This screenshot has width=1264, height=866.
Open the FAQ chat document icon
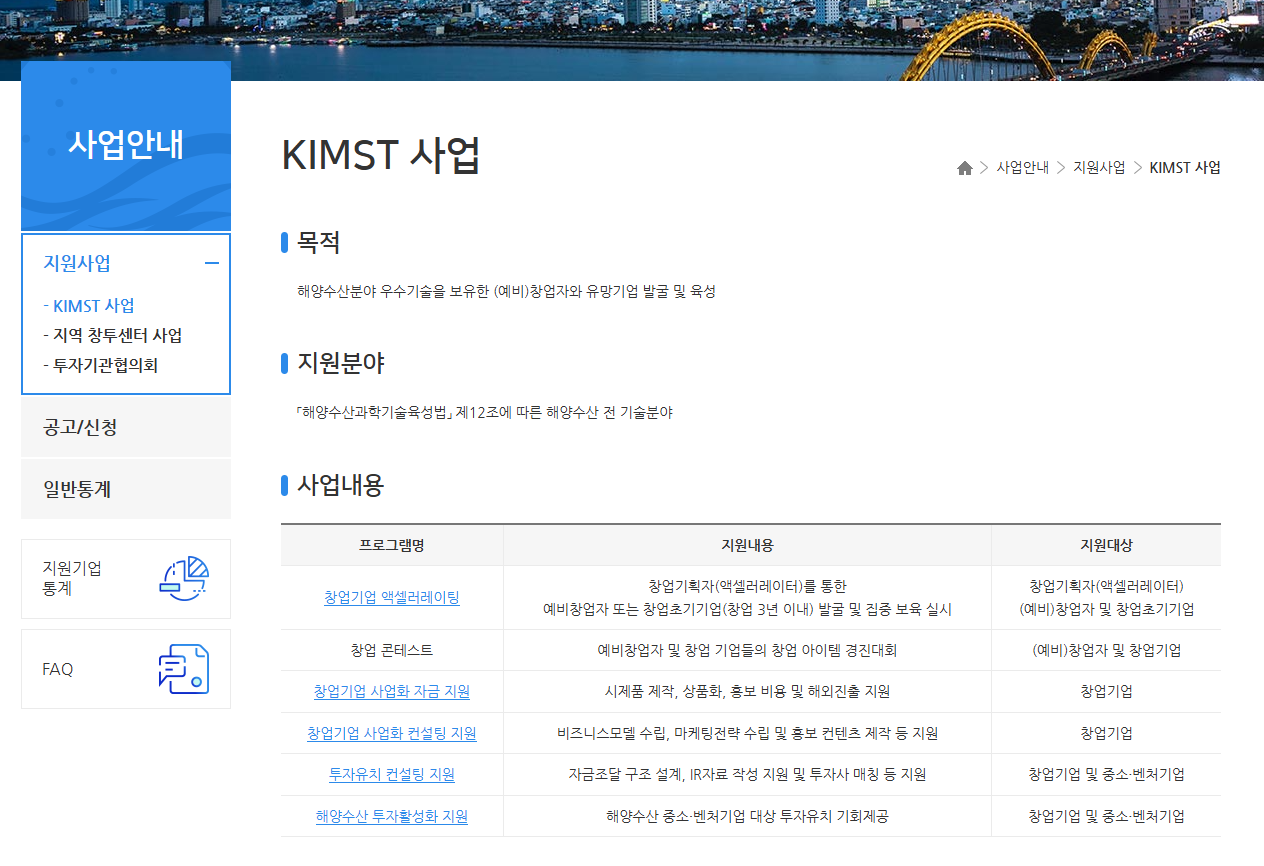tap(184, 669)
